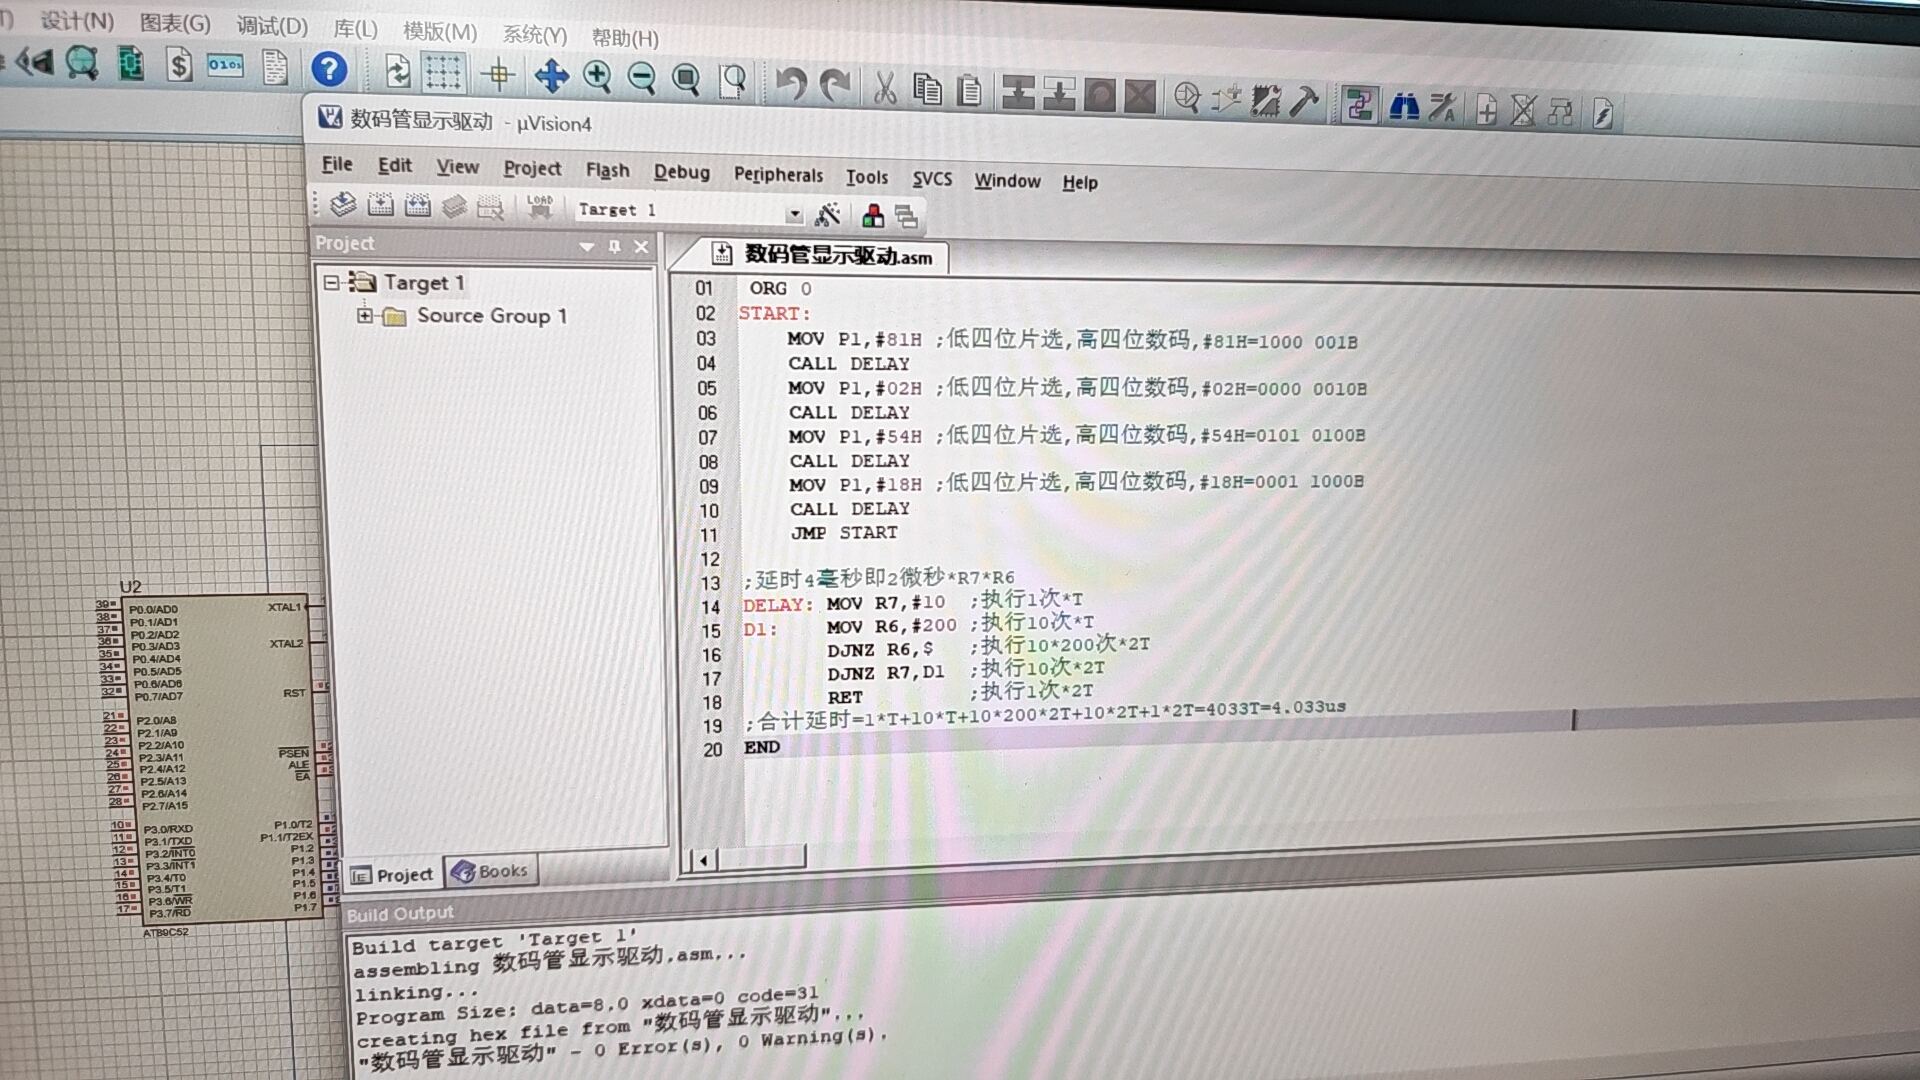Toggle the Project panel pin button
The width and height of the screenshot is (1920, 1080).
point(614,246)
